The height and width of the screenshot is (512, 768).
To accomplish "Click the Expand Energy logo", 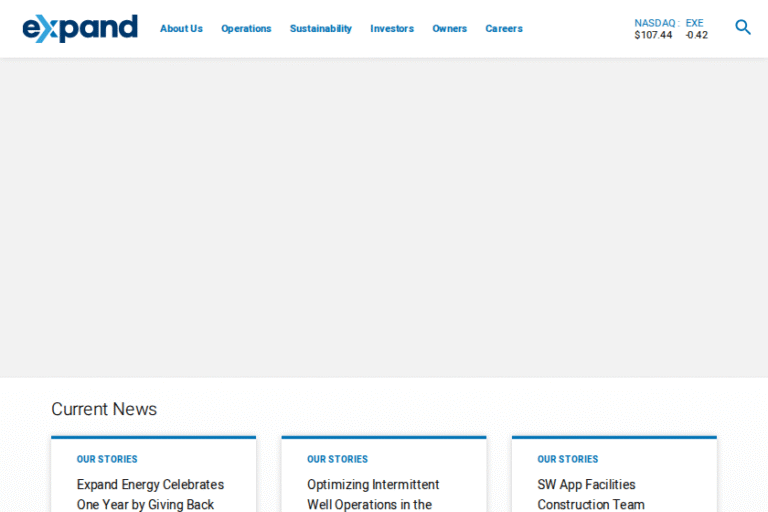I will pyautogui.click(x=80, y=28).
